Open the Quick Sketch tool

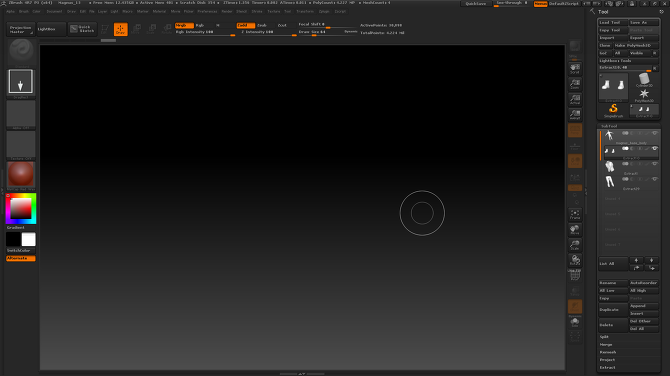tap(82, 29)
